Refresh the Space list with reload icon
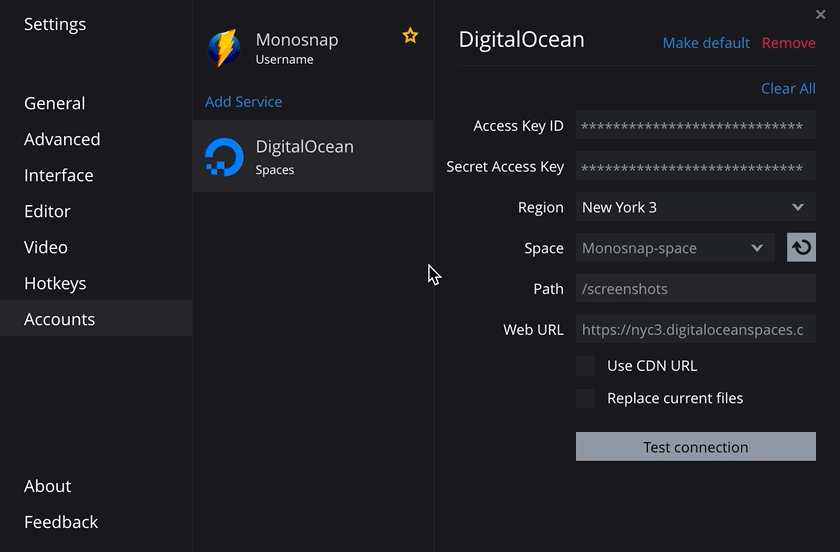Image resolution: width=840 pixels, height=552 pixels. coord(801,248)
